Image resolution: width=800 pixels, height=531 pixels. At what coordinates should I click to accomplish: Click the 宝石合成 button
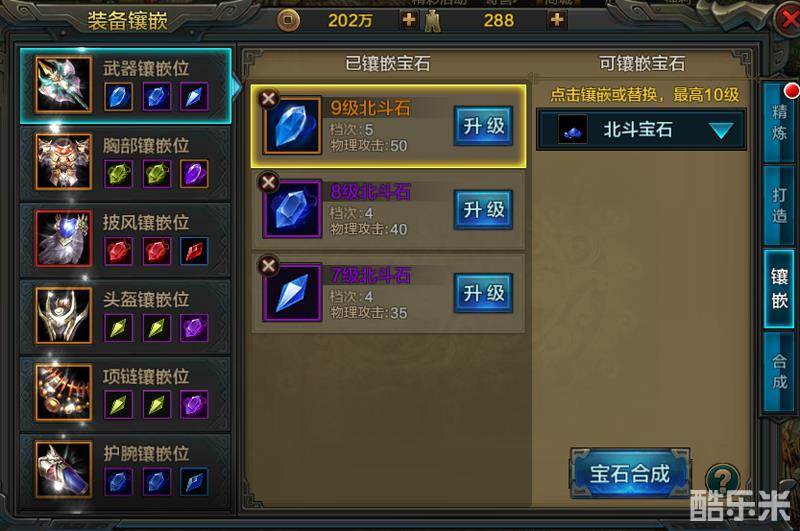[630, 474]
